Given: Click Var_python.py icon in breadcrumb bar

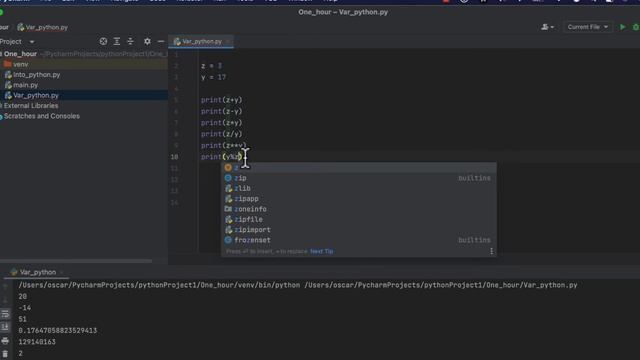Looking at the screenshot, I should (20, 27).
